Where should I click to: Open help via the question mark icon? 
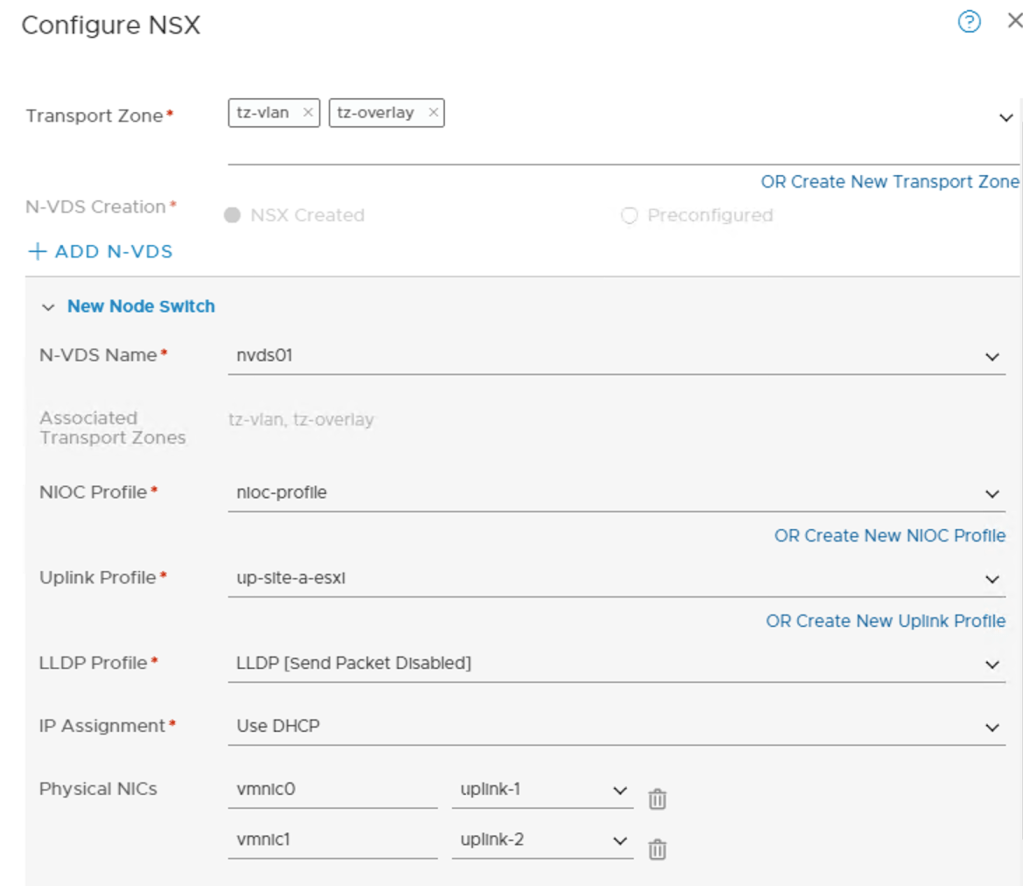[968, 21]
